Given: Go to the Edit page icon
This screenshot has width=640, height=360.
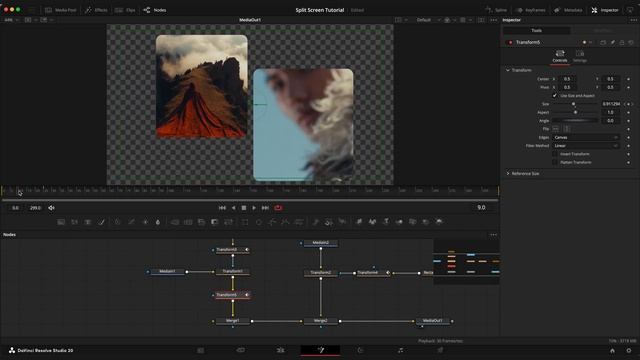Looking at the screenshot, I should coord(280,350).
